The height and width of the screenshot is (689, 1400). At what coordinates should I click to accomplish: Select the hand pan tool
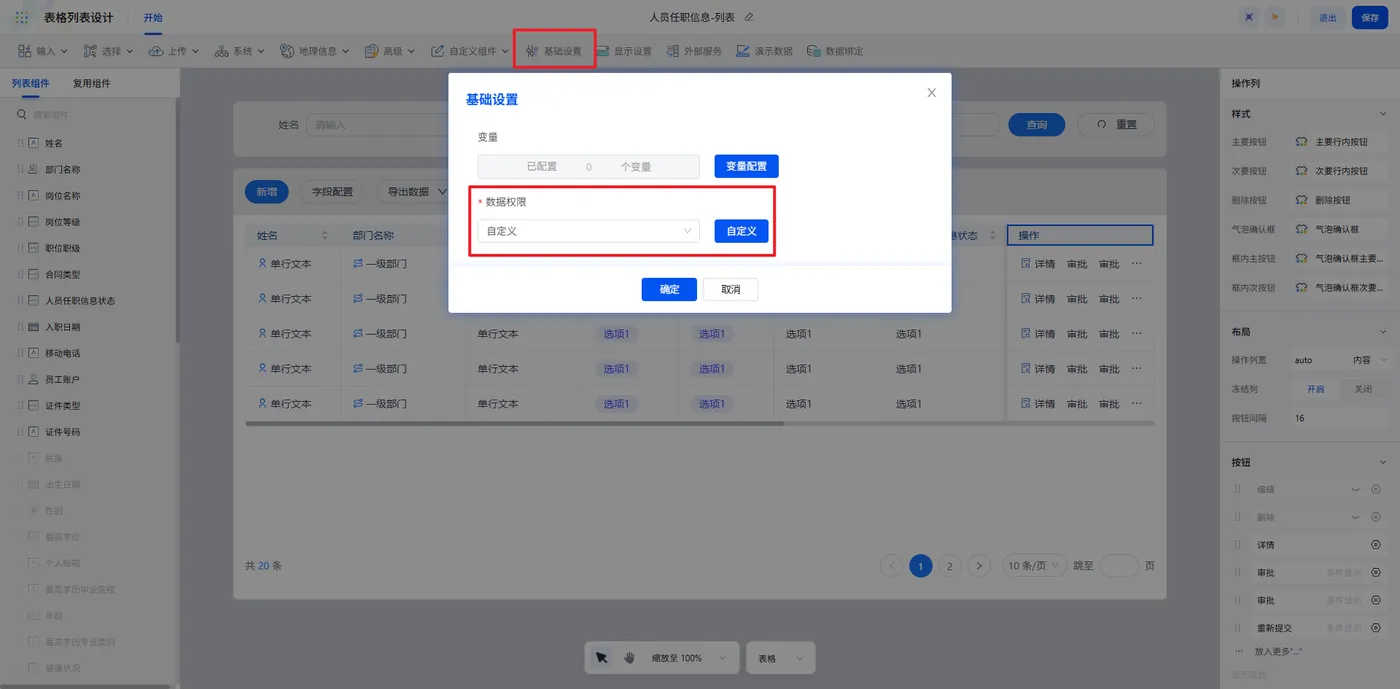tap(629, 658)
